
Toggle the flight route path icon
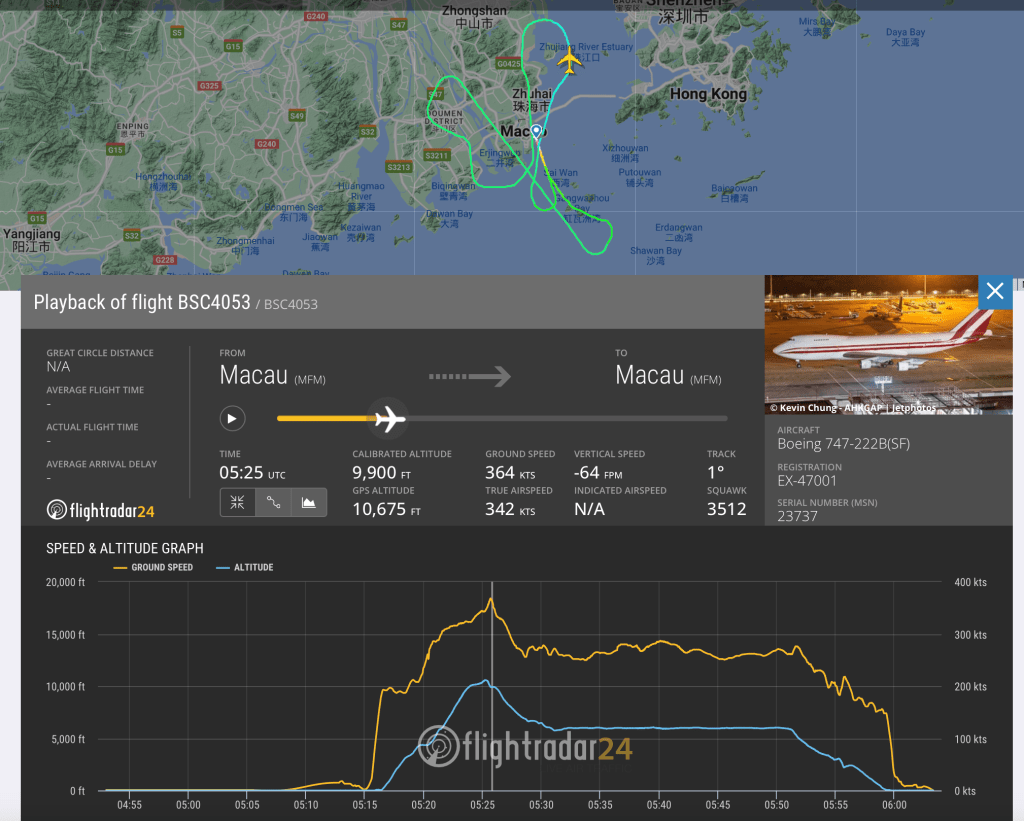(x=273, y=502)
